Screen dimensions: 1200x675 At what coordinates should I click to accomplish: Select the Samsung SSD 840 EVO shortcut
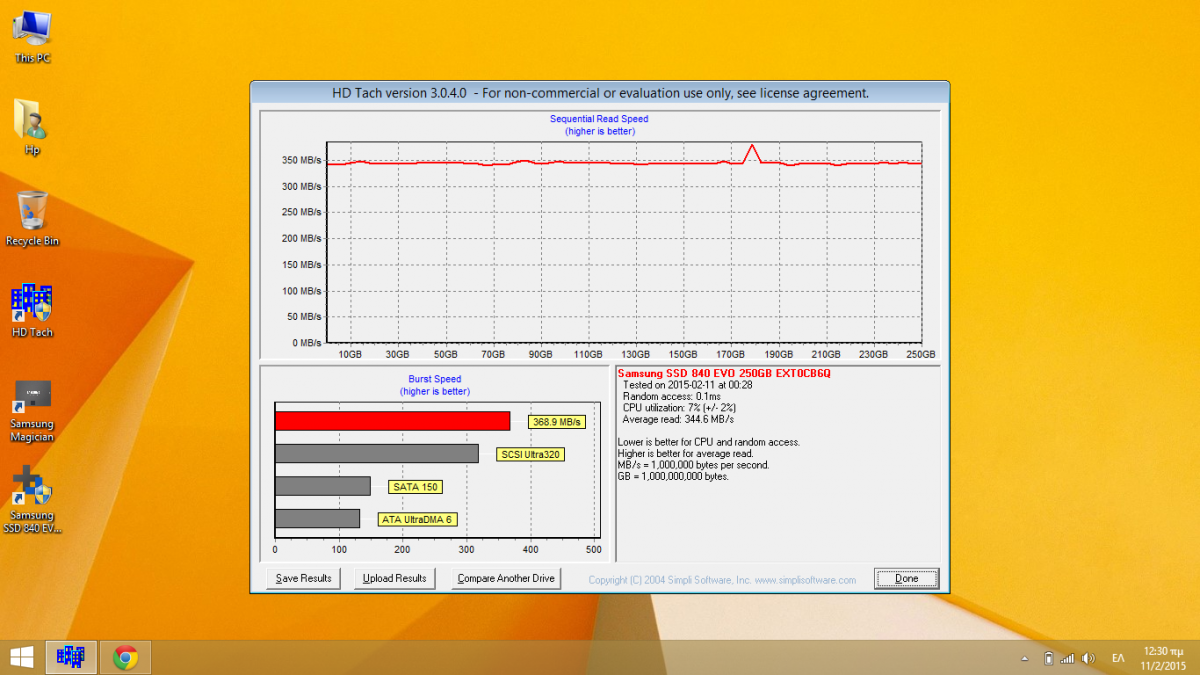tap(32, 500)
